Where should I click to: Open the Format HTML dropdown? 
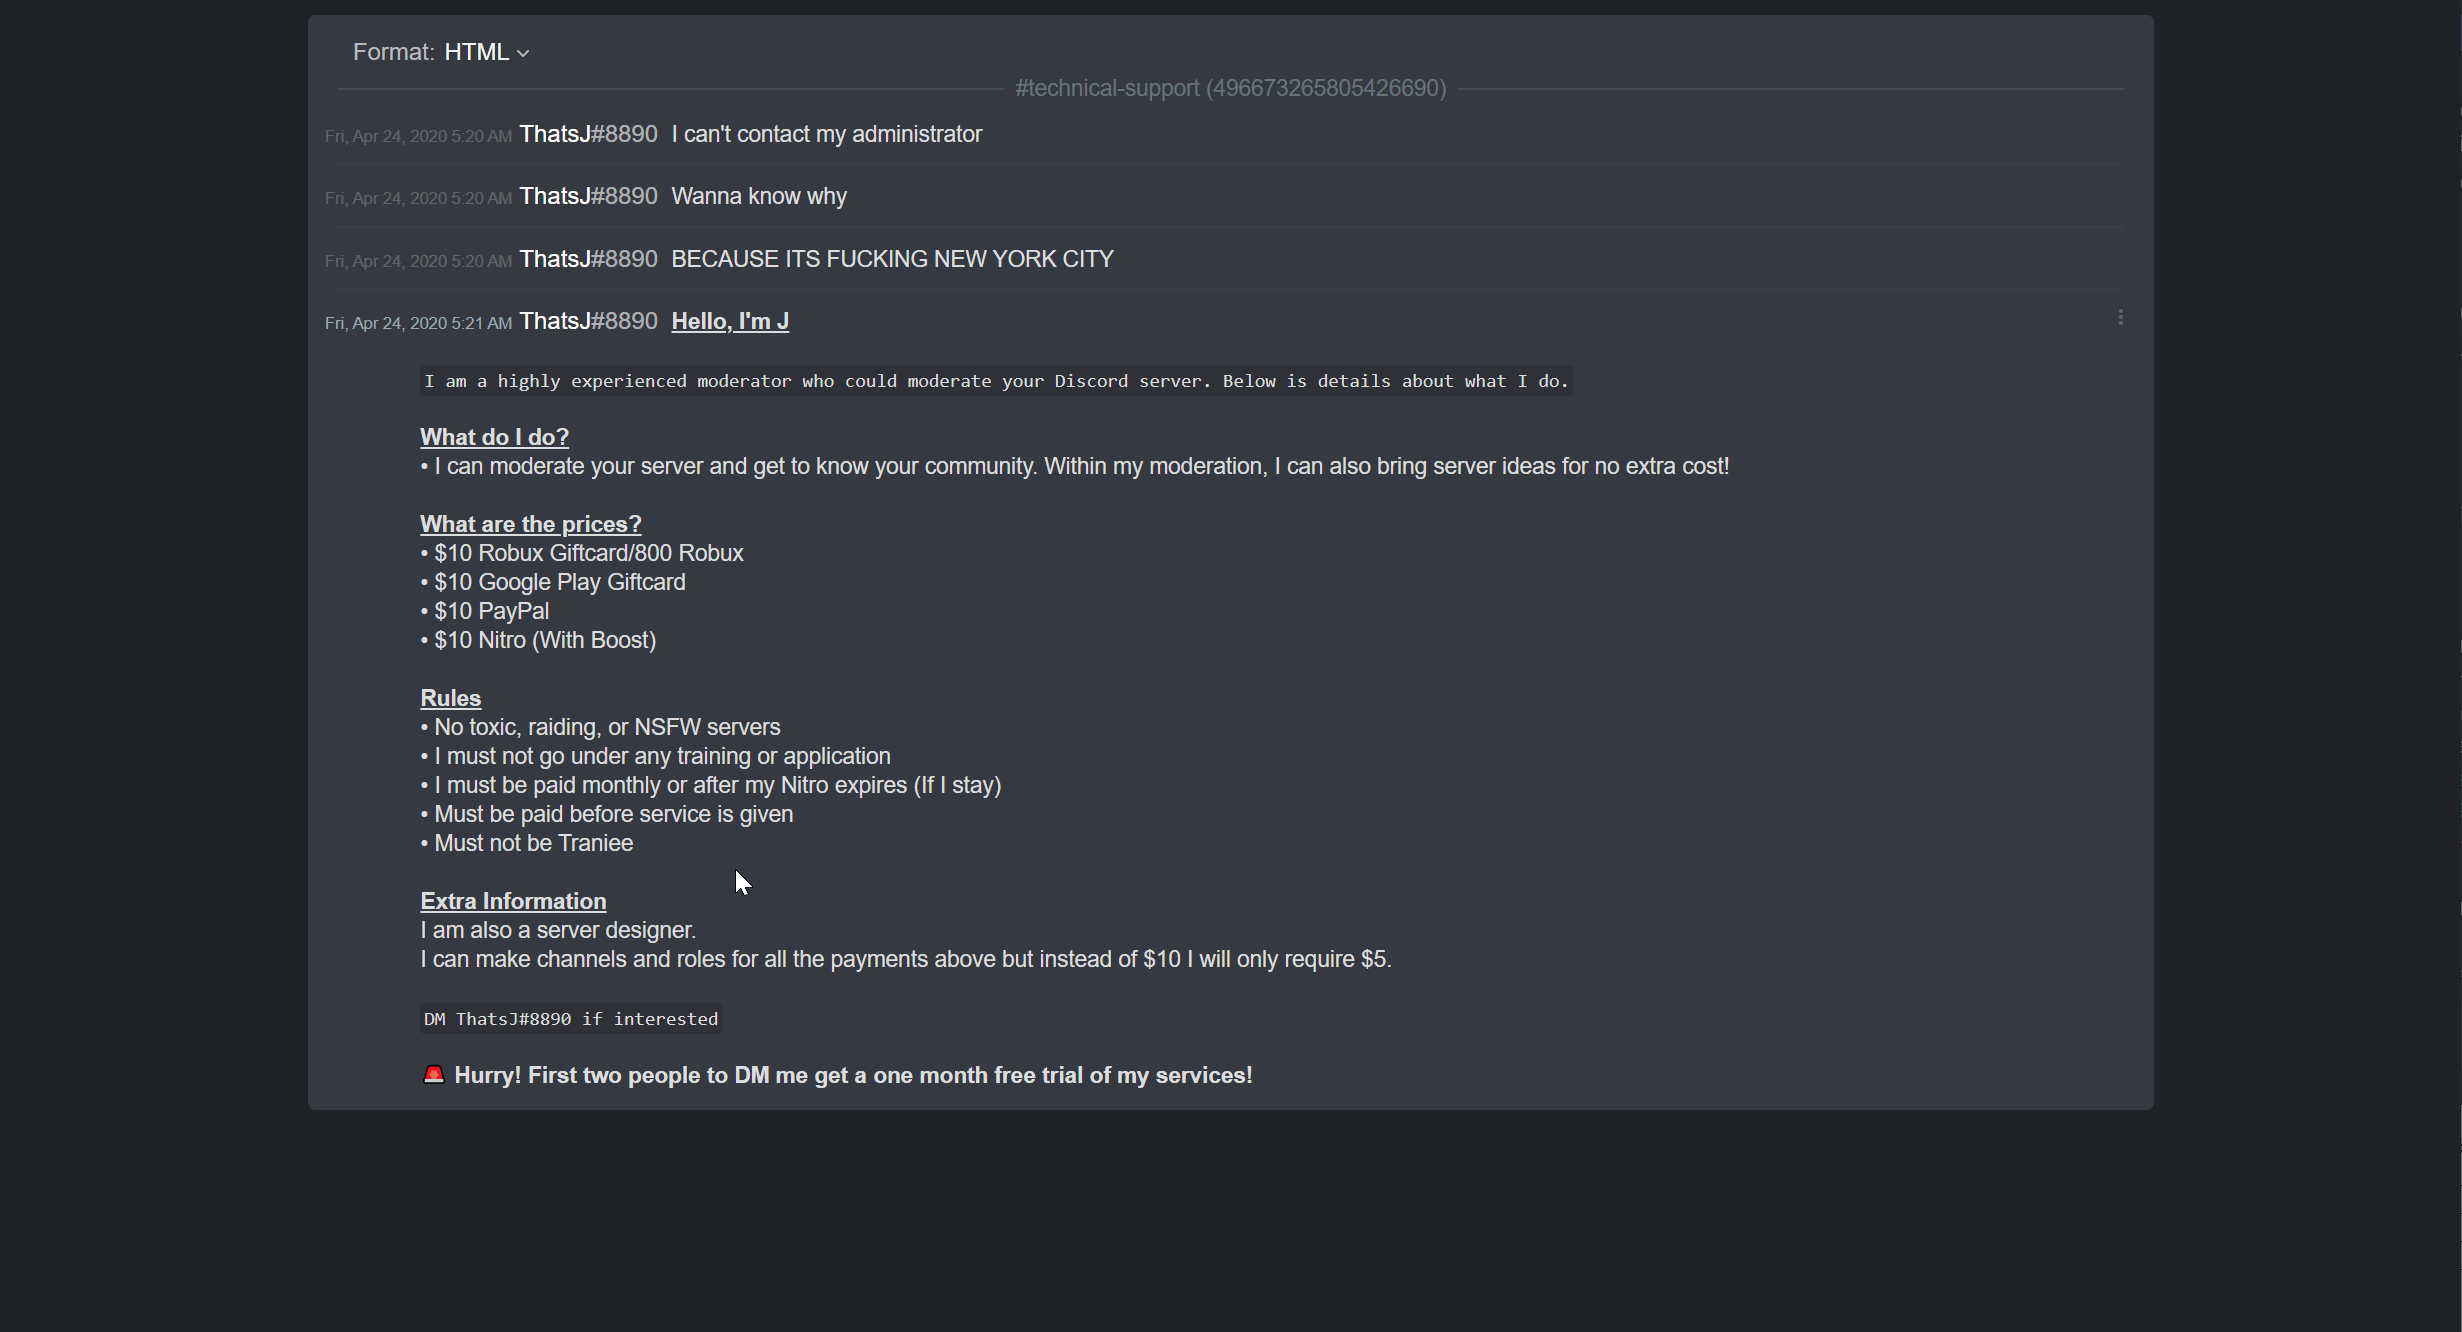(486, 52)
